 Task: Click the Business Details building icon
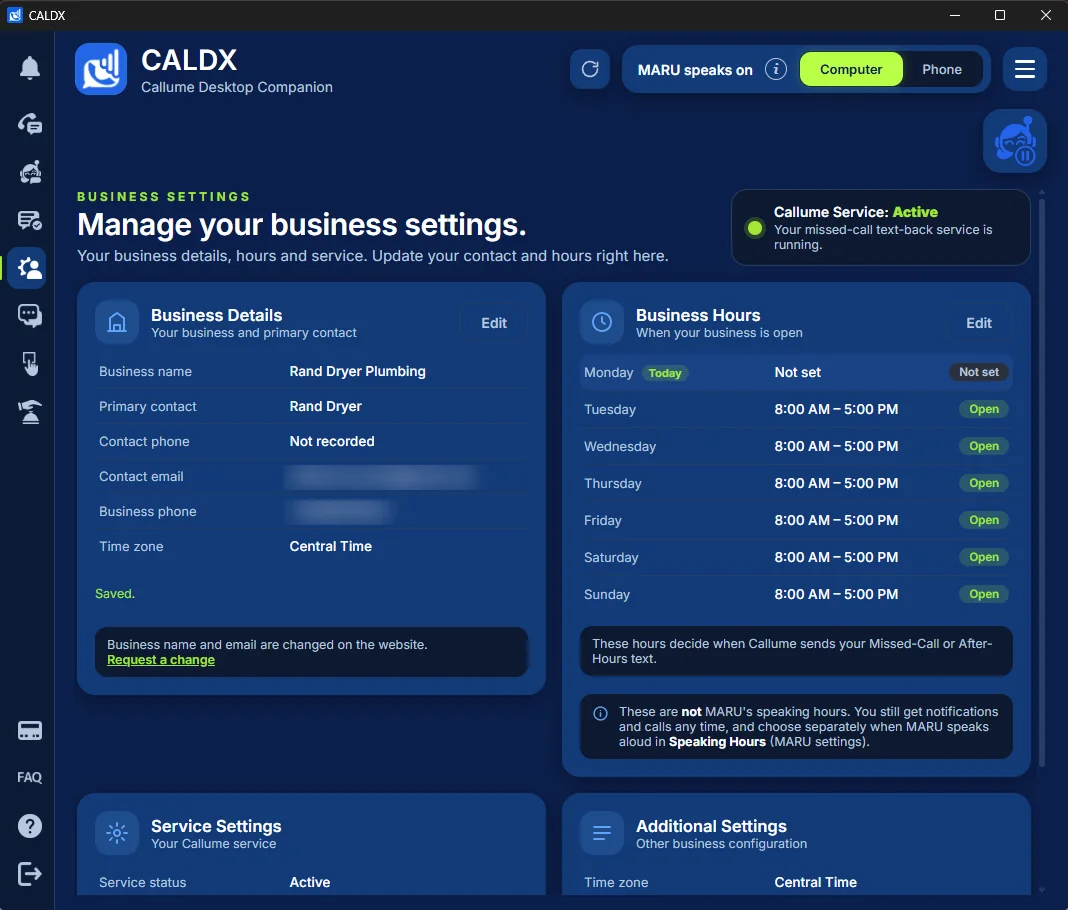[x=117, y=322]
